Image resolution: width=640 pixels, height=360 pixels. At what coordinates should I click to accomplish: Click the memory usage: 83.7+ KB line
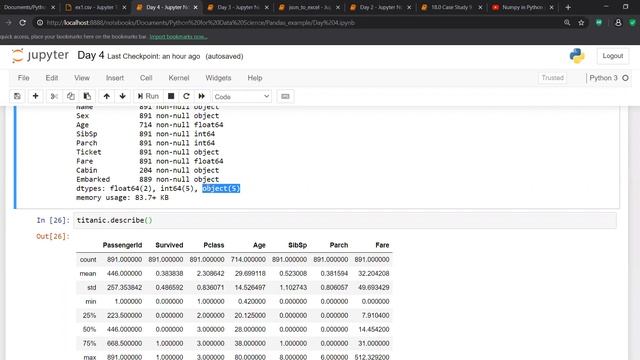click(x=122, y=198)
